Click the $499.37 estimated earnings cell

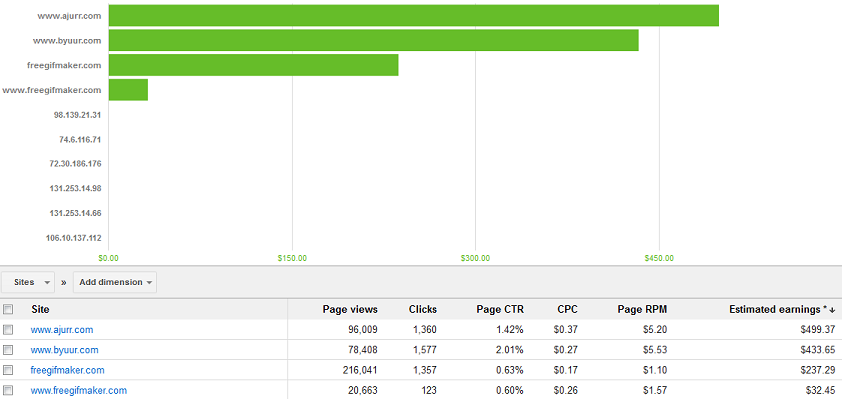pos(817,330)
